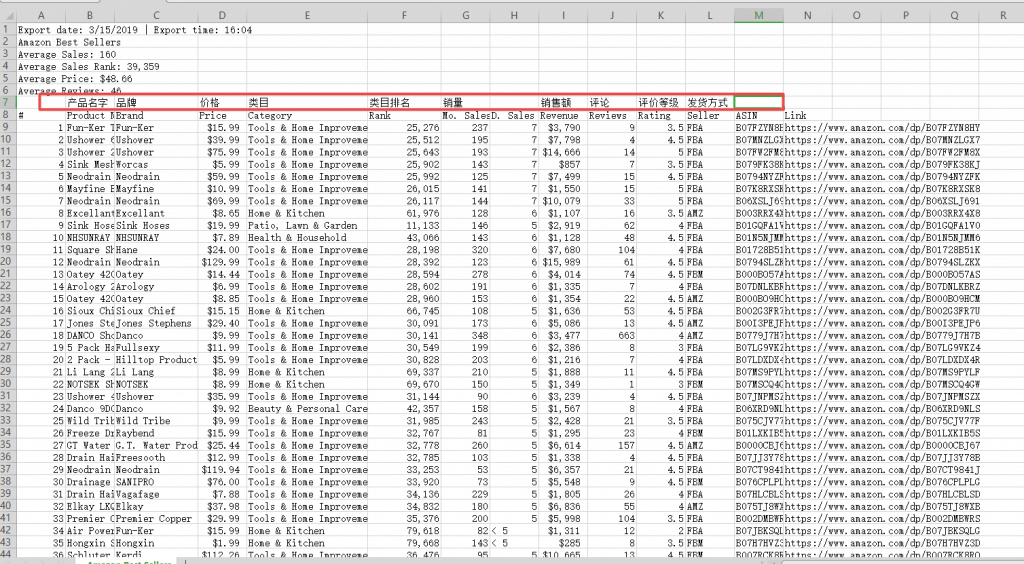Viewport: 1024px width, 564px height.
Task: Click the 'Link' header cell
Action: (x=807, y=115)
